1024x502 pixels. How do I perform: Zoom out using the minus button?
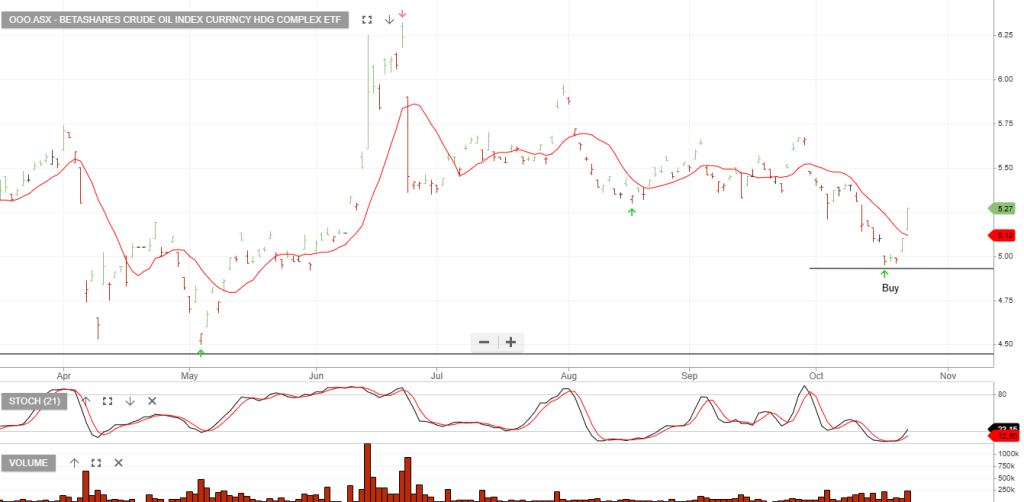[x=484, y=342]
